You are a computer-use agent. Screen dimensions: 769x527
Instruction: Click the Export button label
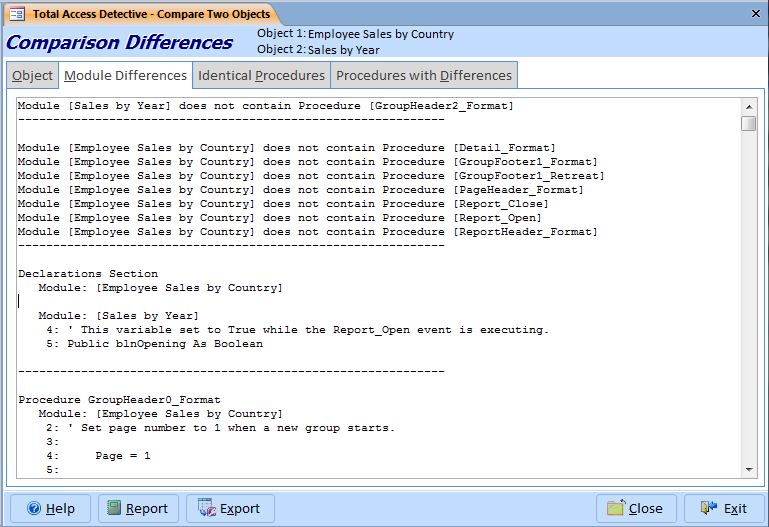(x=240, y=509)
